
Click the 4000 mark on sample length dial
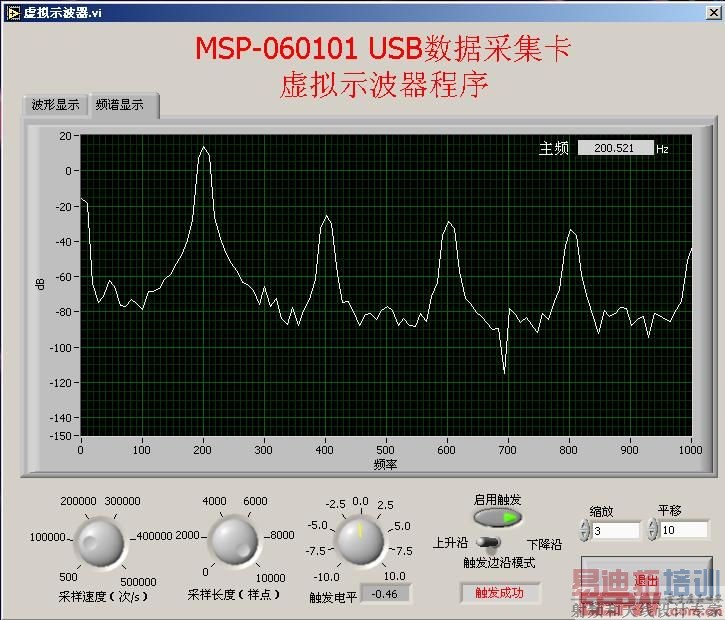coord(215,501)
